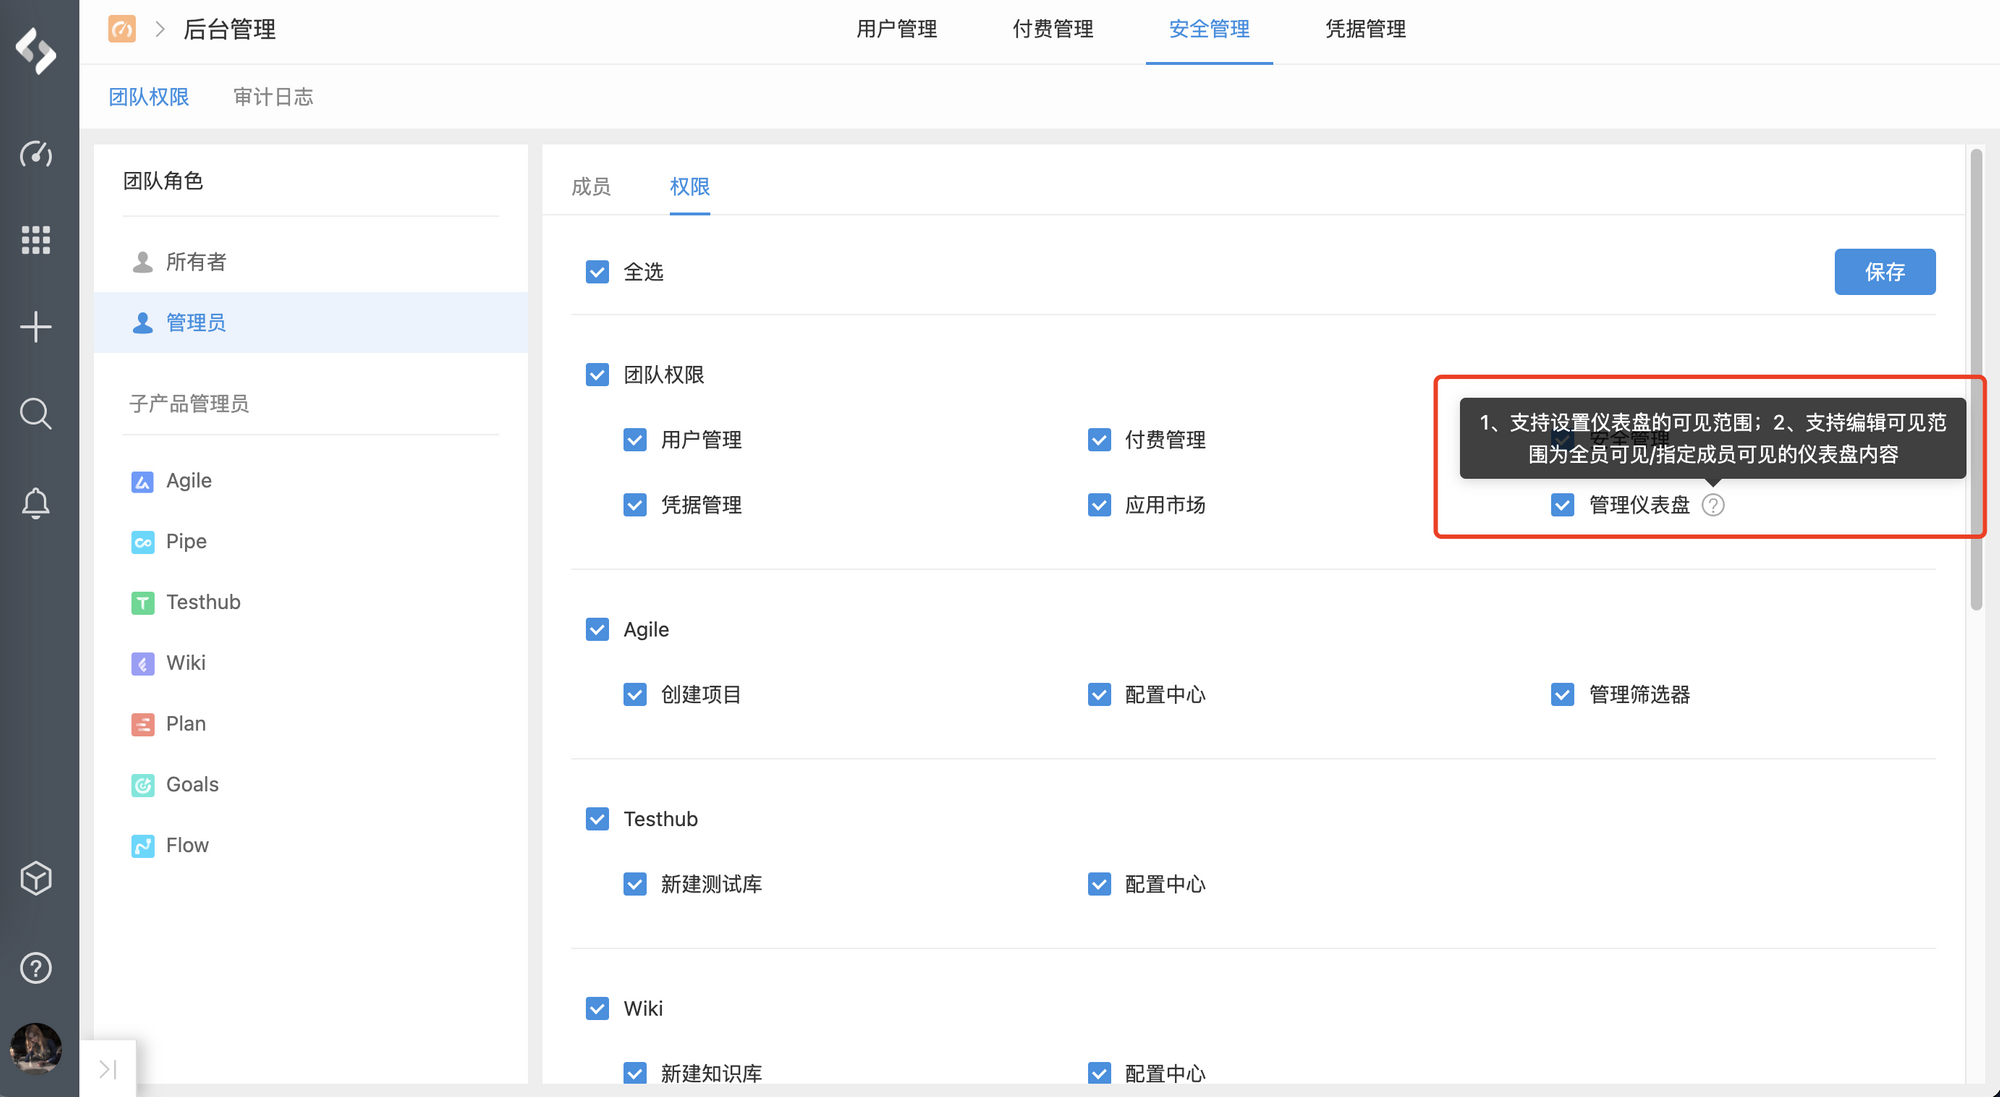Uncheck 配置中心 under Agile

(x=1099, y=694)
